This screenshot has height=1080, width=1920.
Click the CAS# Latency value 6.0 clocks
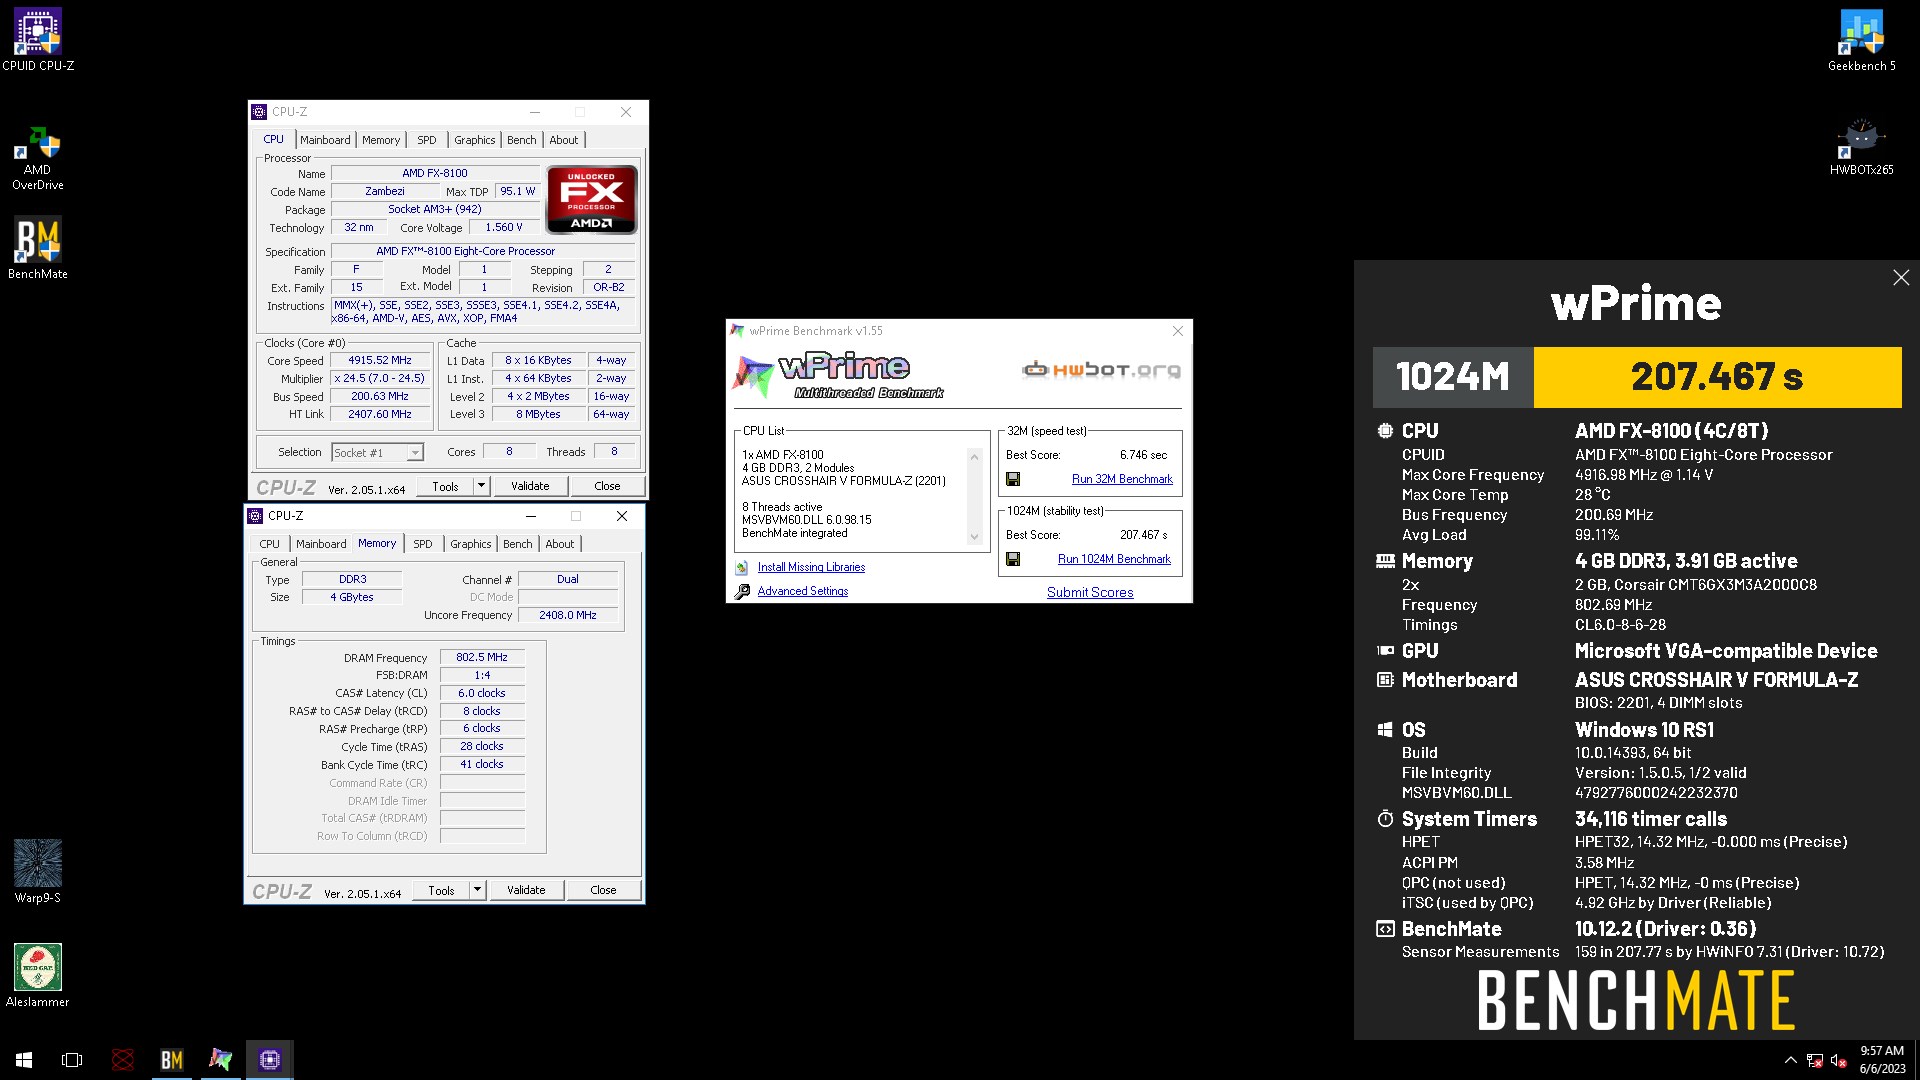point(482,693)
